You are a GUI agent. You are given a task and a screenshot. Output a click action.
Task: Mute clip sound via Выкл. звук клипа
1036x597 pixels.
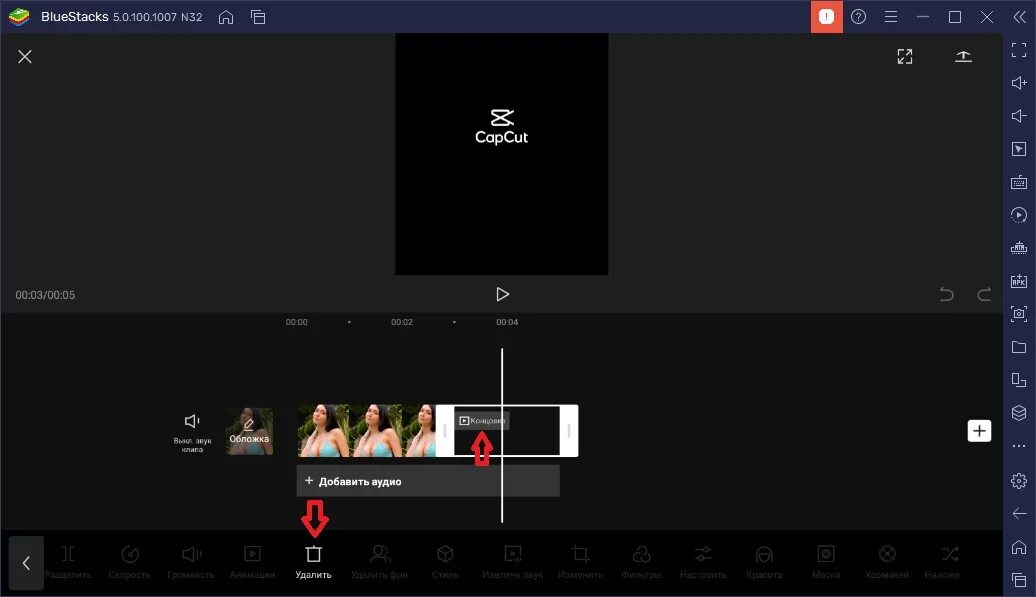pyautogui.click(x=192, y=433)
